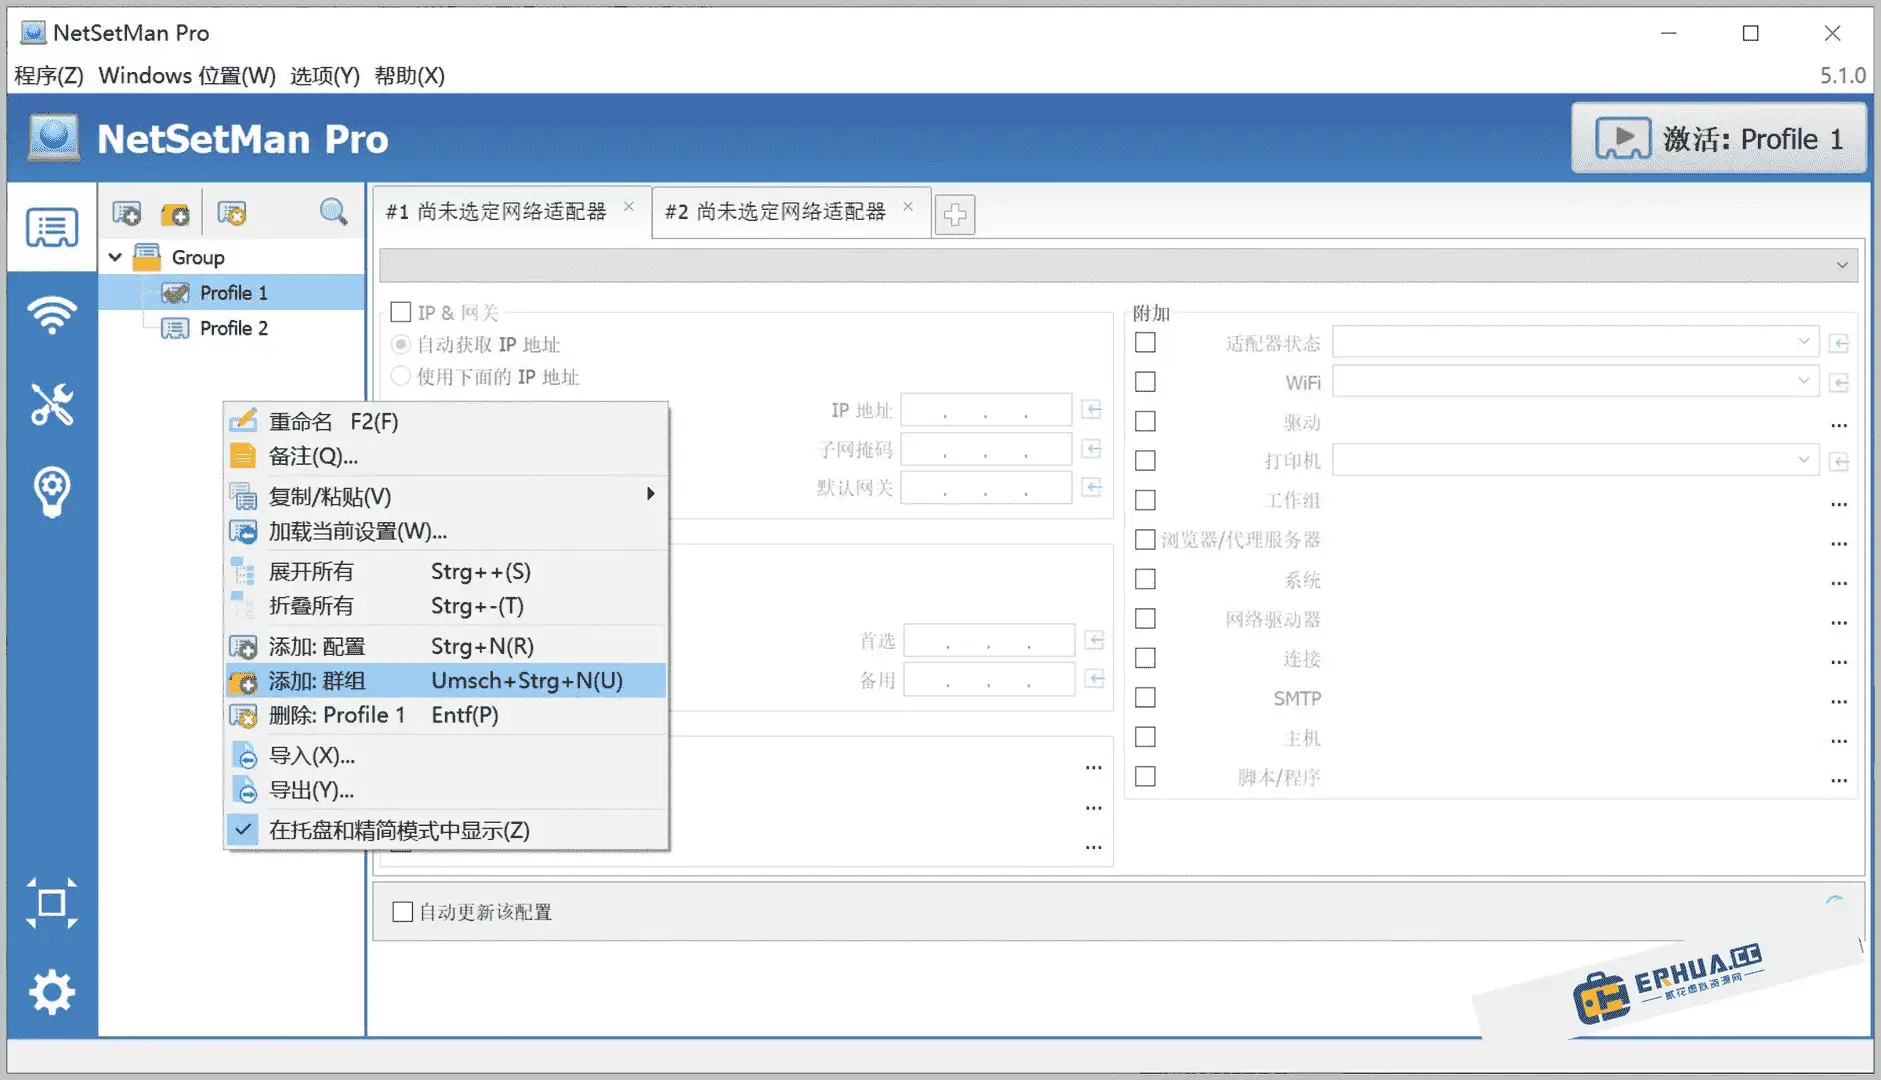Open 驱动 settings ellipsis
The width and height of the screenshot is (1881, 1080).
[1839, 425]
